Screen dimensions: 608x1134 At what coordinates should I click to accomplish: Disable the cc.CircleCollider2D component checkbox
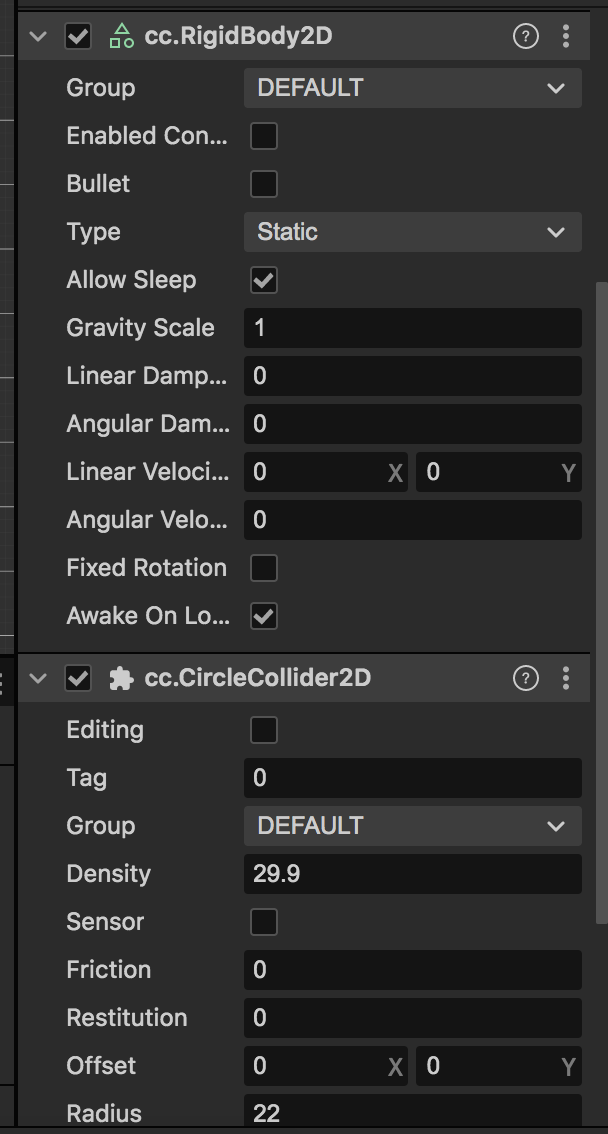click(78, 678)
